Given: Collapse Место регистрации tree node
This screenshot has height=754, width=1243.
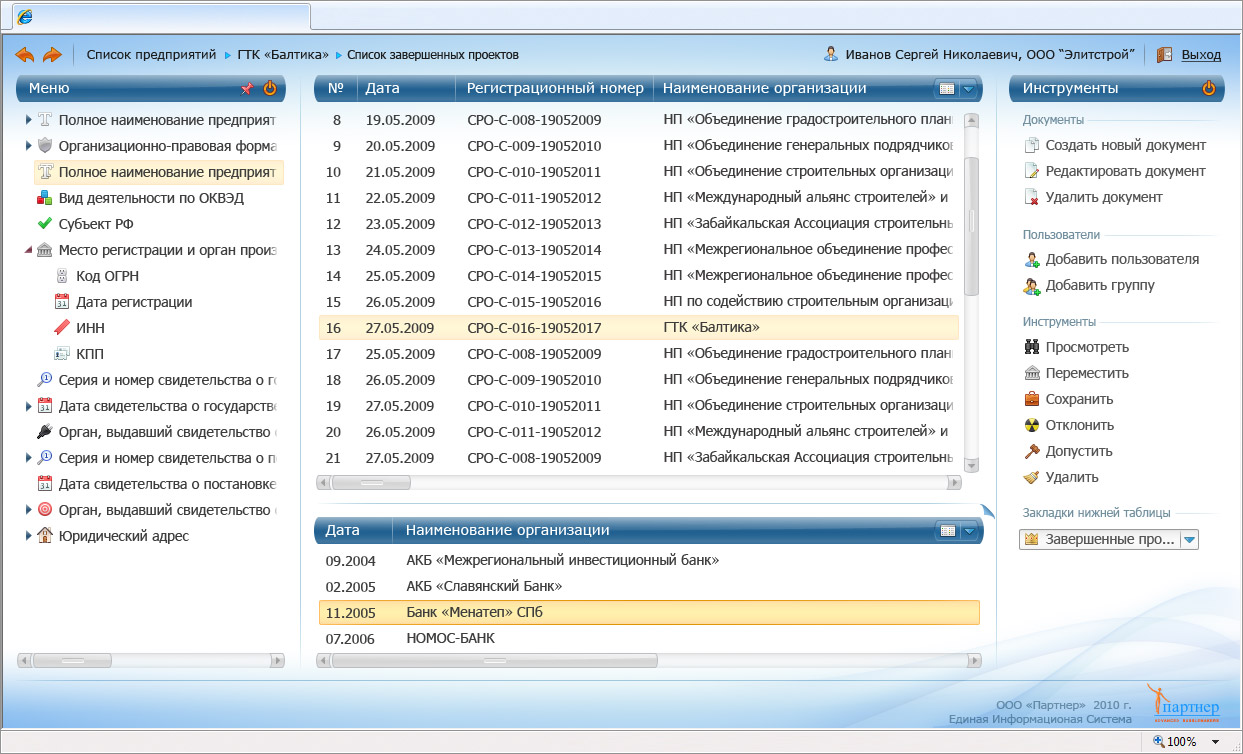Looking at the screenshot, I should 28,250.
